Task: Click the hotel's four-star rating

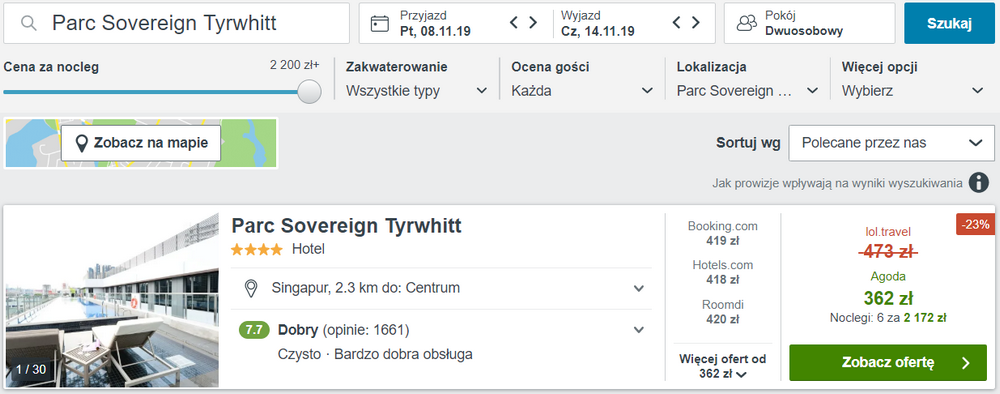Action: coord(257,249)
